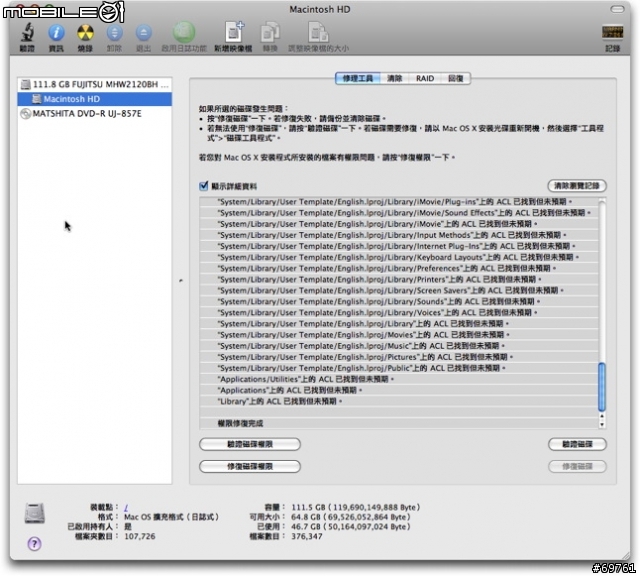Click the 權限修復完成 completion log line
640x576 pixels.
pyautogui.click(x=399, y=423)
